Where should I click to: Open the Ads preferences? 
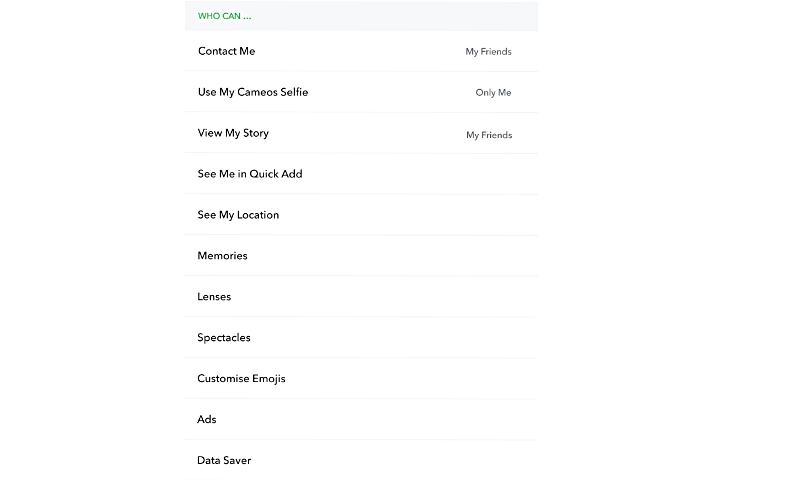[x=207, y=420]
